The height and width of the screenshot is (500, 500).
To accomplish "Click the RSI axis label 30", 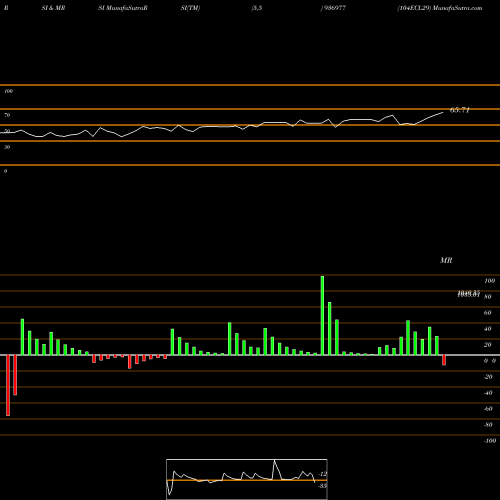I will pos(7,147).
